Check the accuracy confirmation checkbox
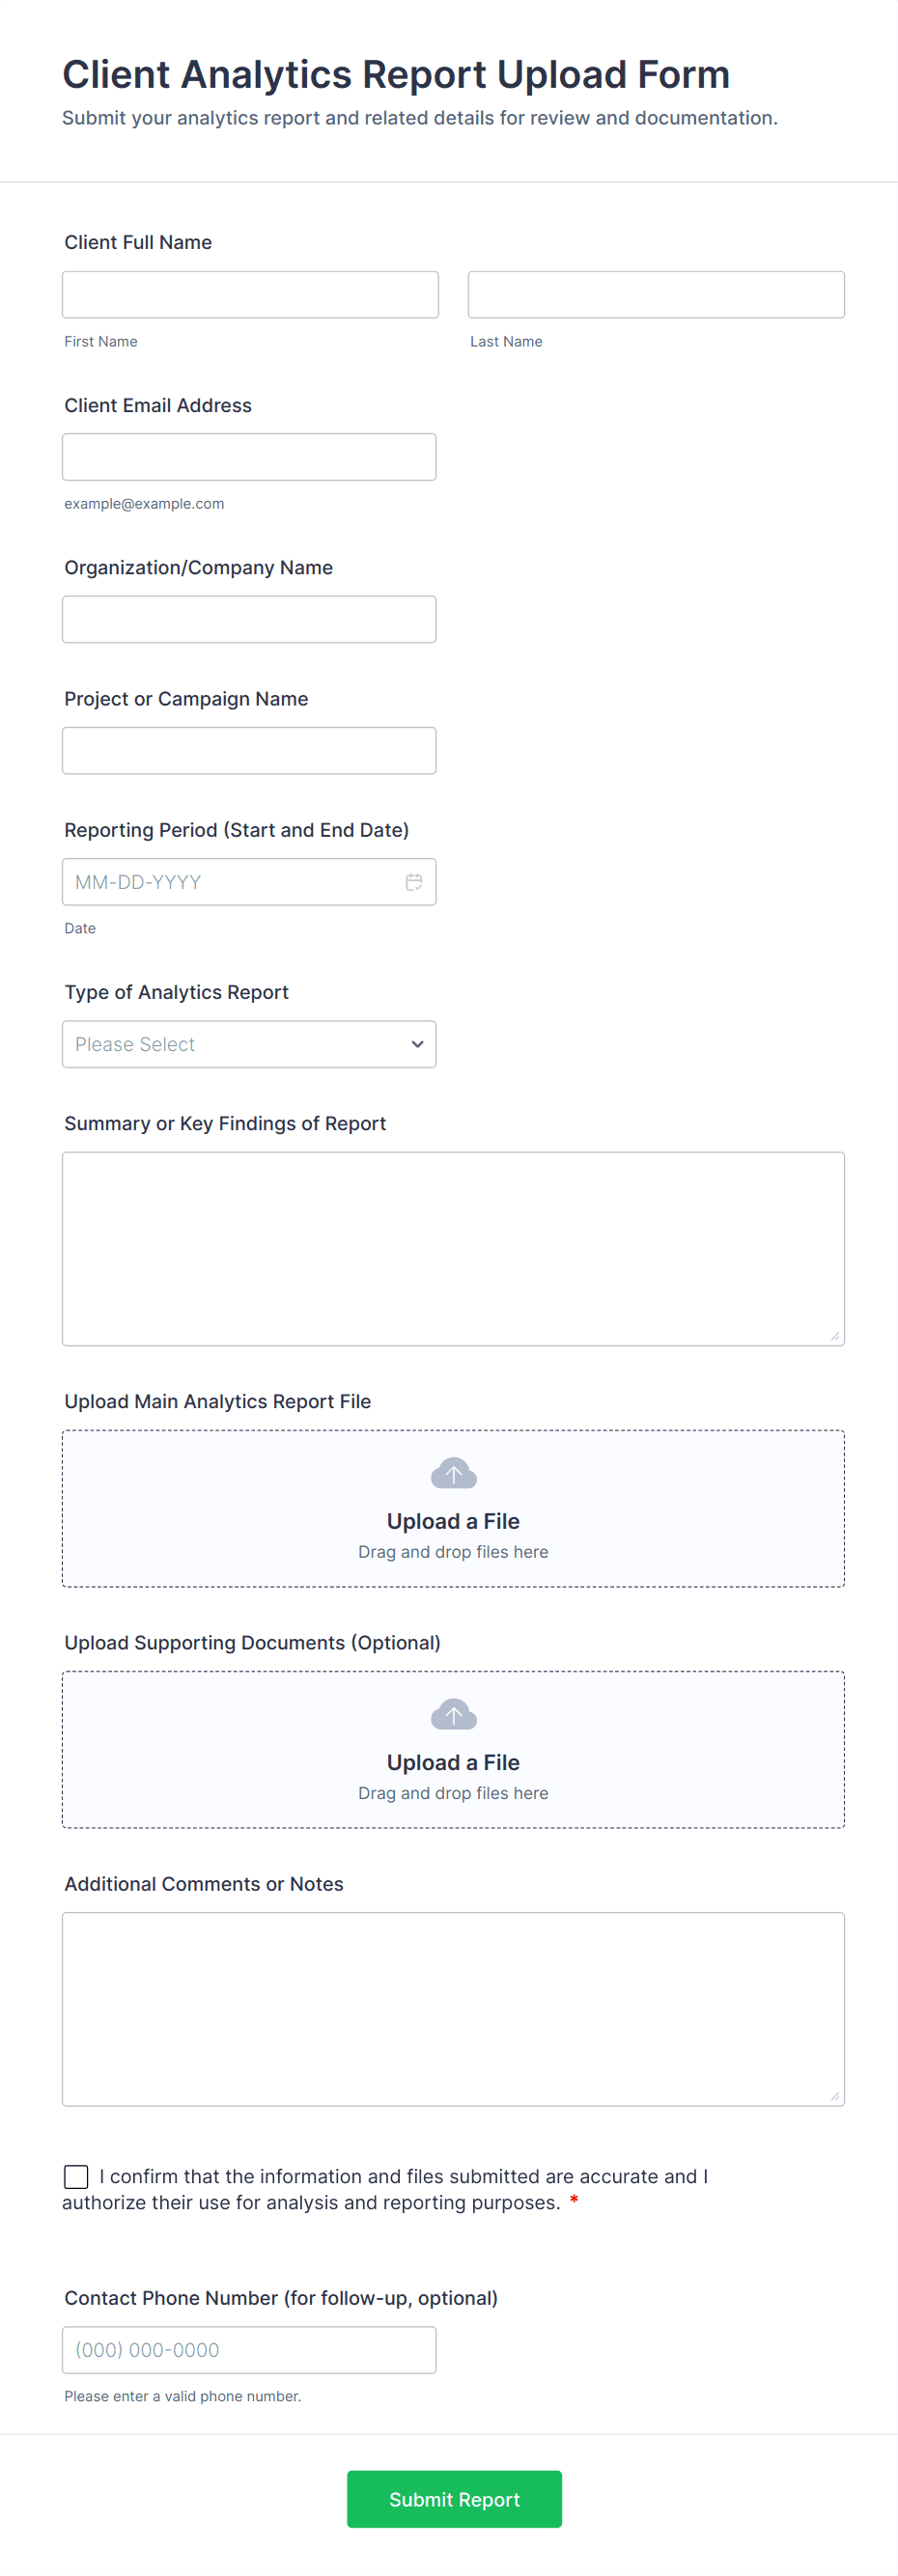Viewport: 898px width, 2576px height. (x=76, y=2176)
